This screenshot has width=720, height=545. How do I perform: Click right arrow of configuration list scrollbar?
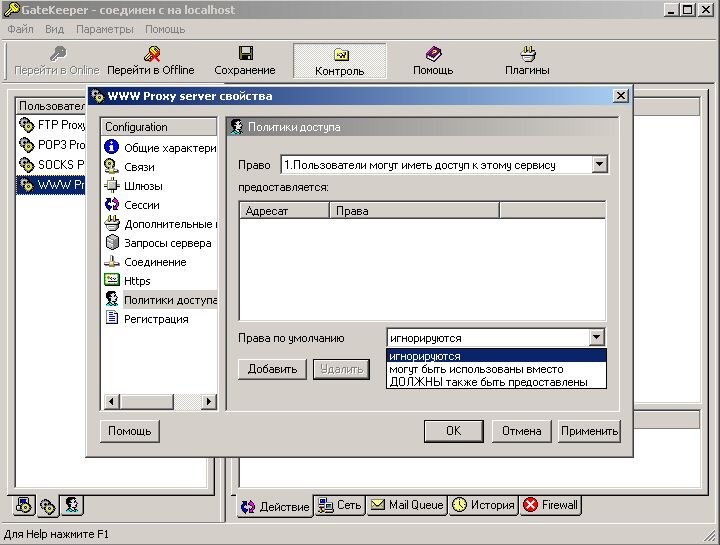(209, 402)
